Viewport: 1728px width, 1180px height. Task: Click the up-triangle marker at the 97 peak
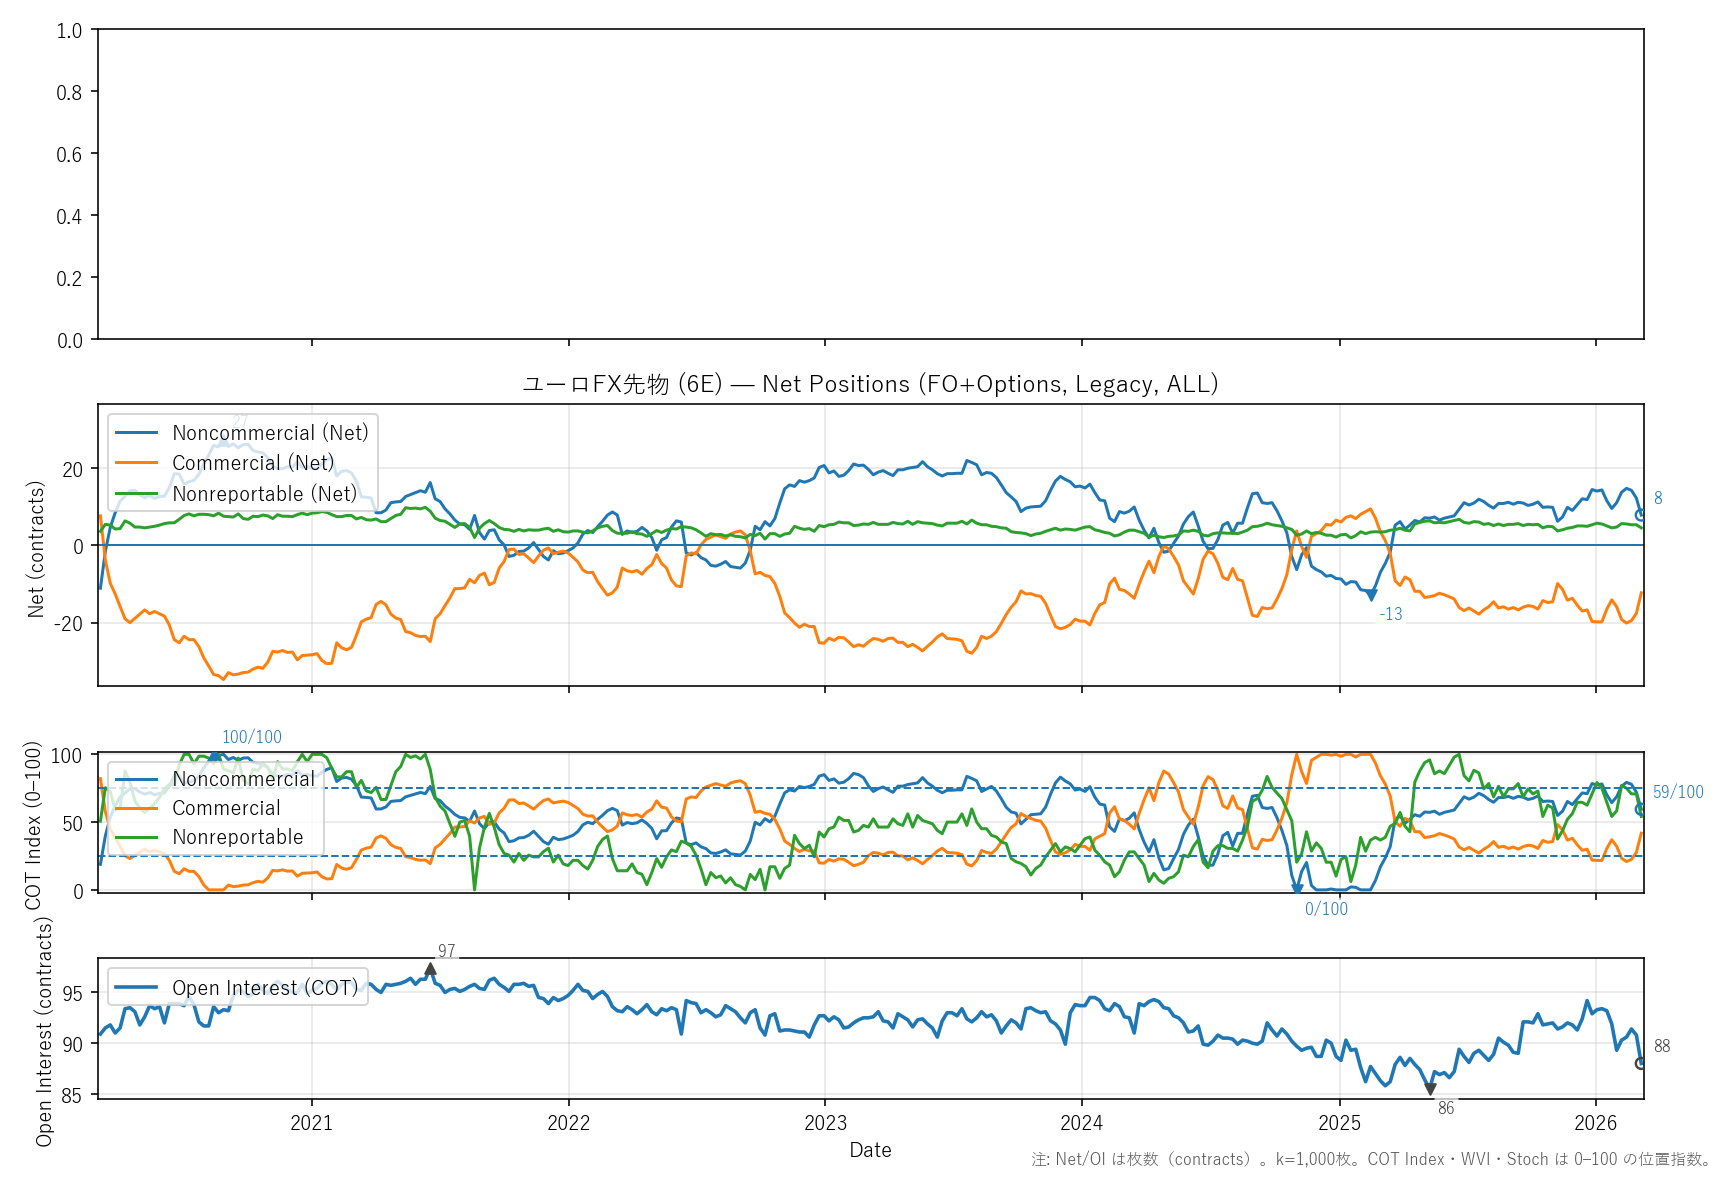pos(430,969)
